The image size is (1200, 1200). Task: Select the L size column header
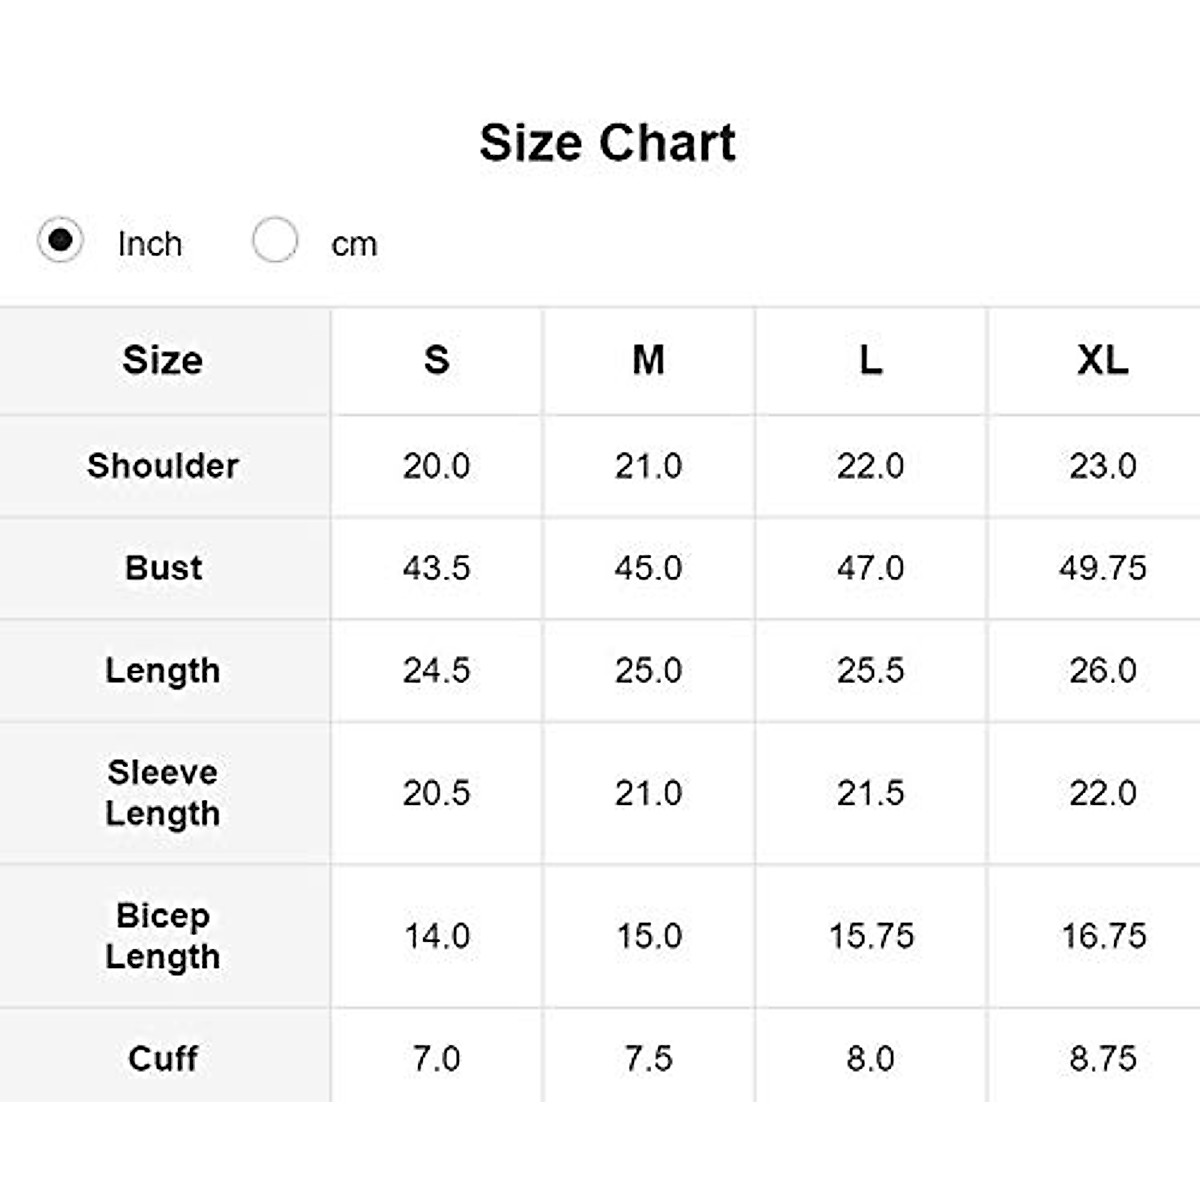[x=870, y=359]
